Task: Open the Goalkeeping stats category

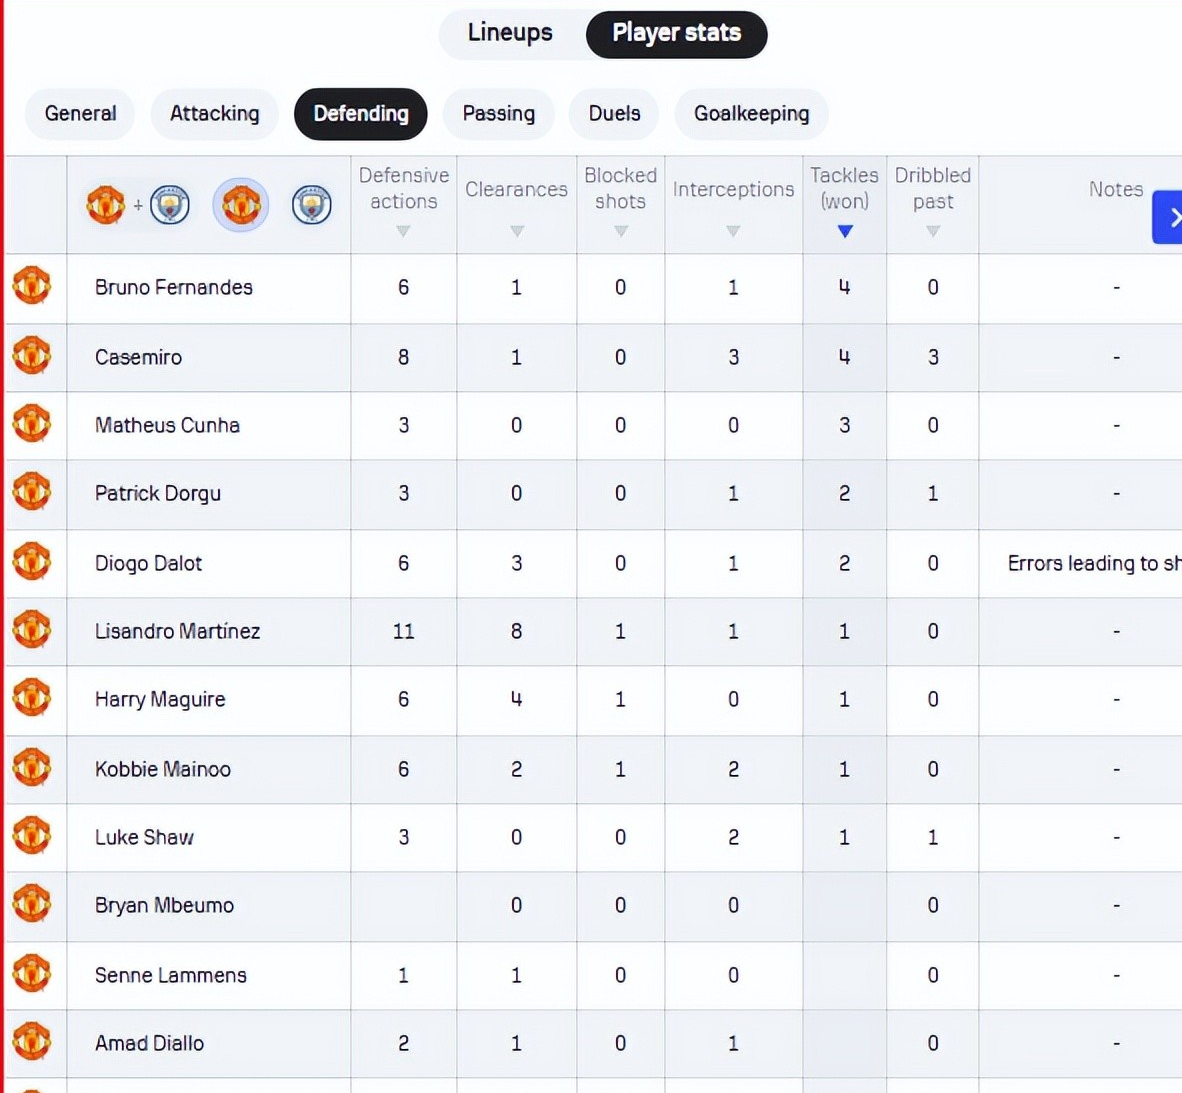Action: click(751, 113)
